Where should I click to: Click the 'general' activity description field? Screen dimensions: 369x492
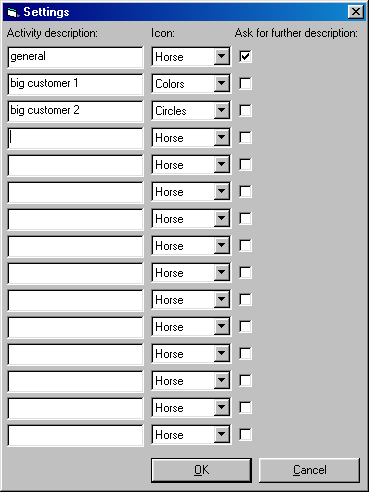click(75, 57)
